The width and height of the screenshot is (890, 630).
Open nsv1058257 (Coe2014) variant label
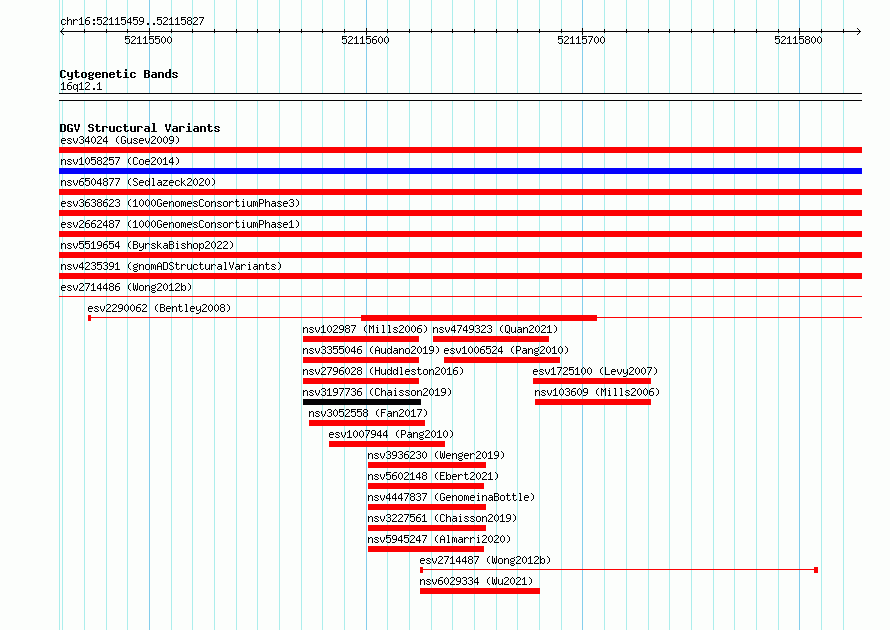click(120, 161)
